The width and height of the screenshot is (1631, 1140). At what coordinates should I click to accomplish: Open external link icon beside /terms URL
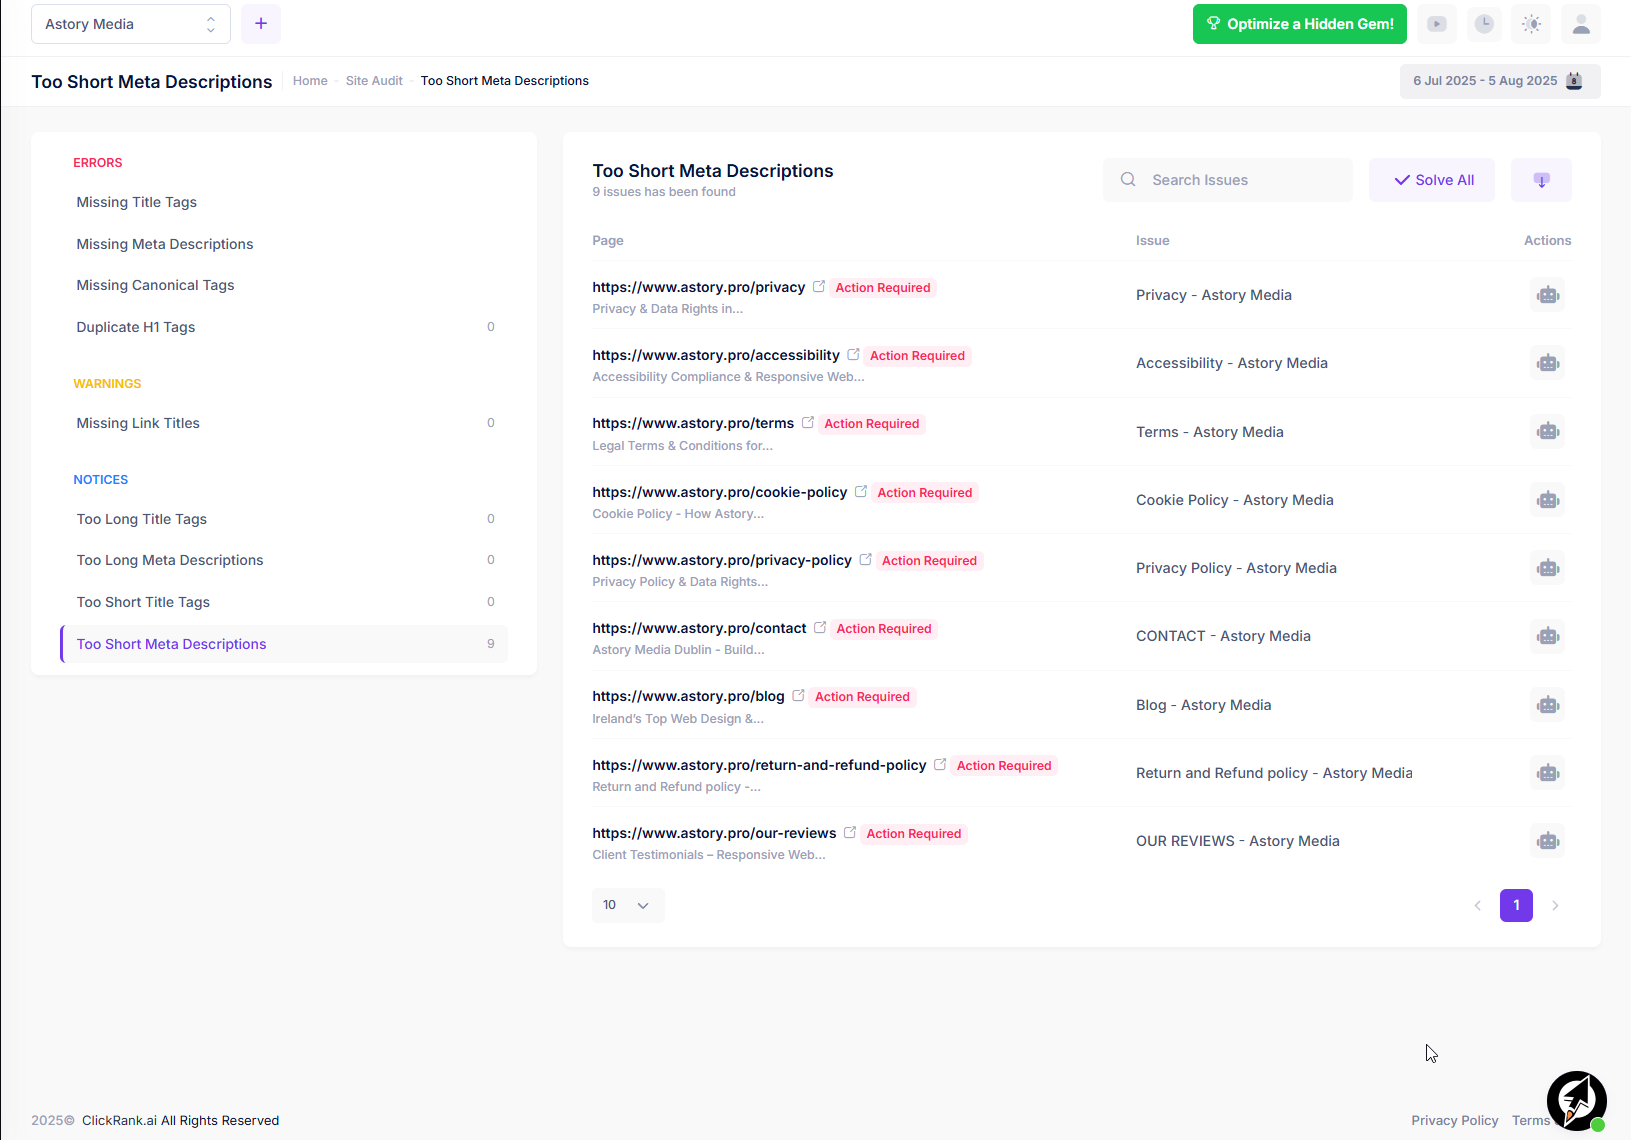pyautogui.click(x=808, y=423)
